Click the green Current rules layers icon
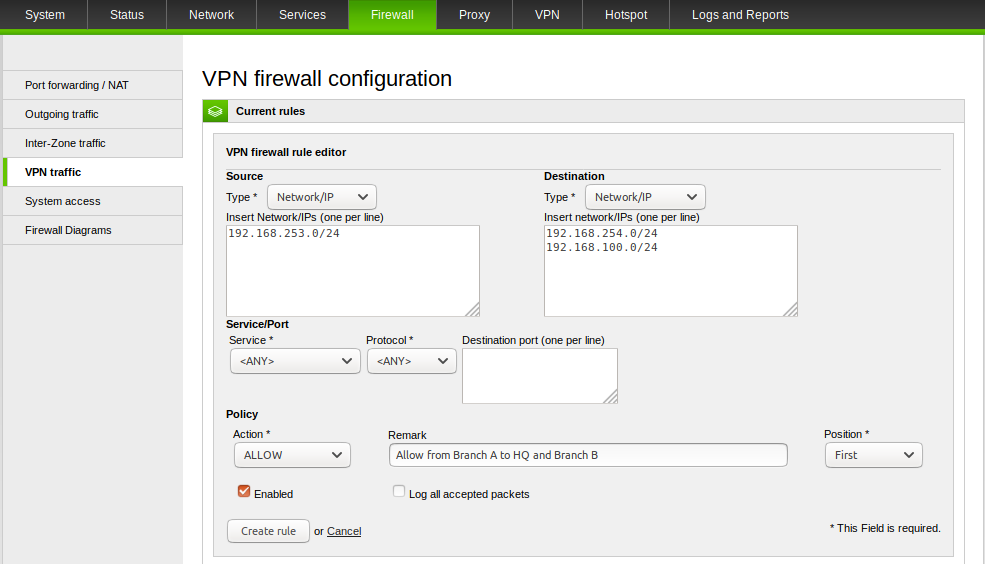Image resolution: width=985 pixels, height=564 pixels. pos(215,111)
